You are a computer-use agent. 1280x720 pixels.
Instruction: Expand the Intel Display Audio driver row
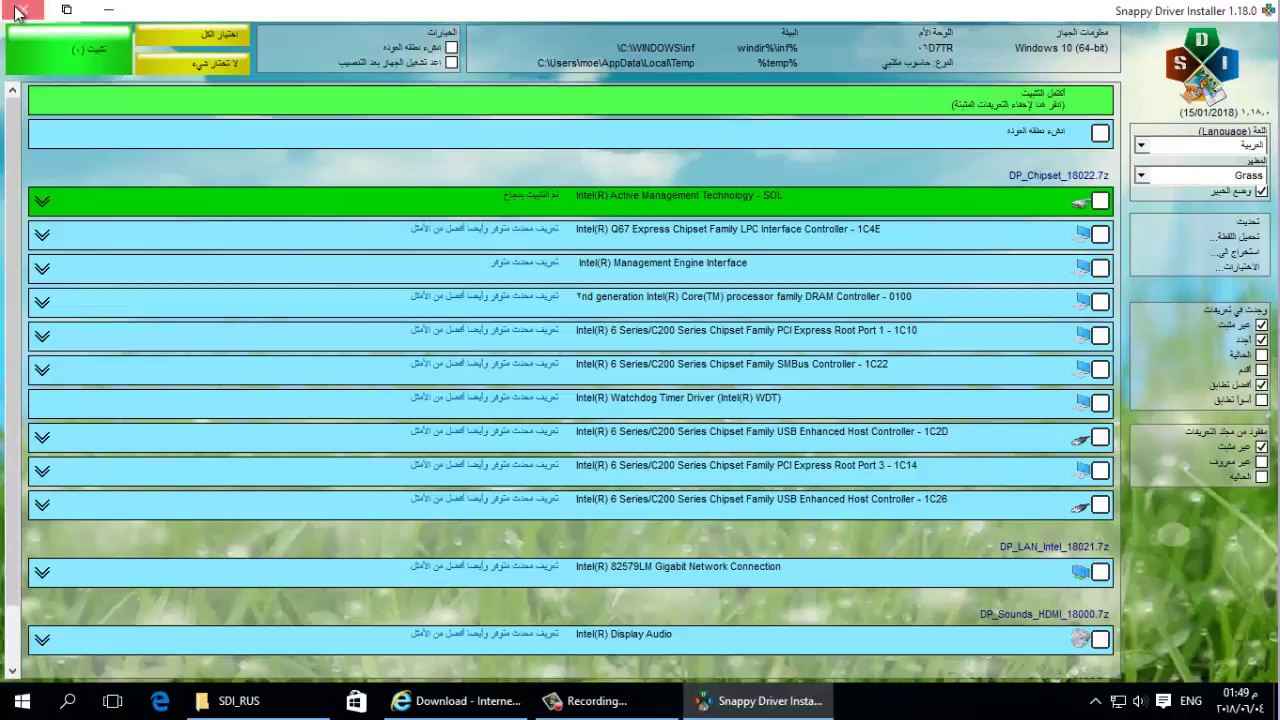(x=42, y=640)
